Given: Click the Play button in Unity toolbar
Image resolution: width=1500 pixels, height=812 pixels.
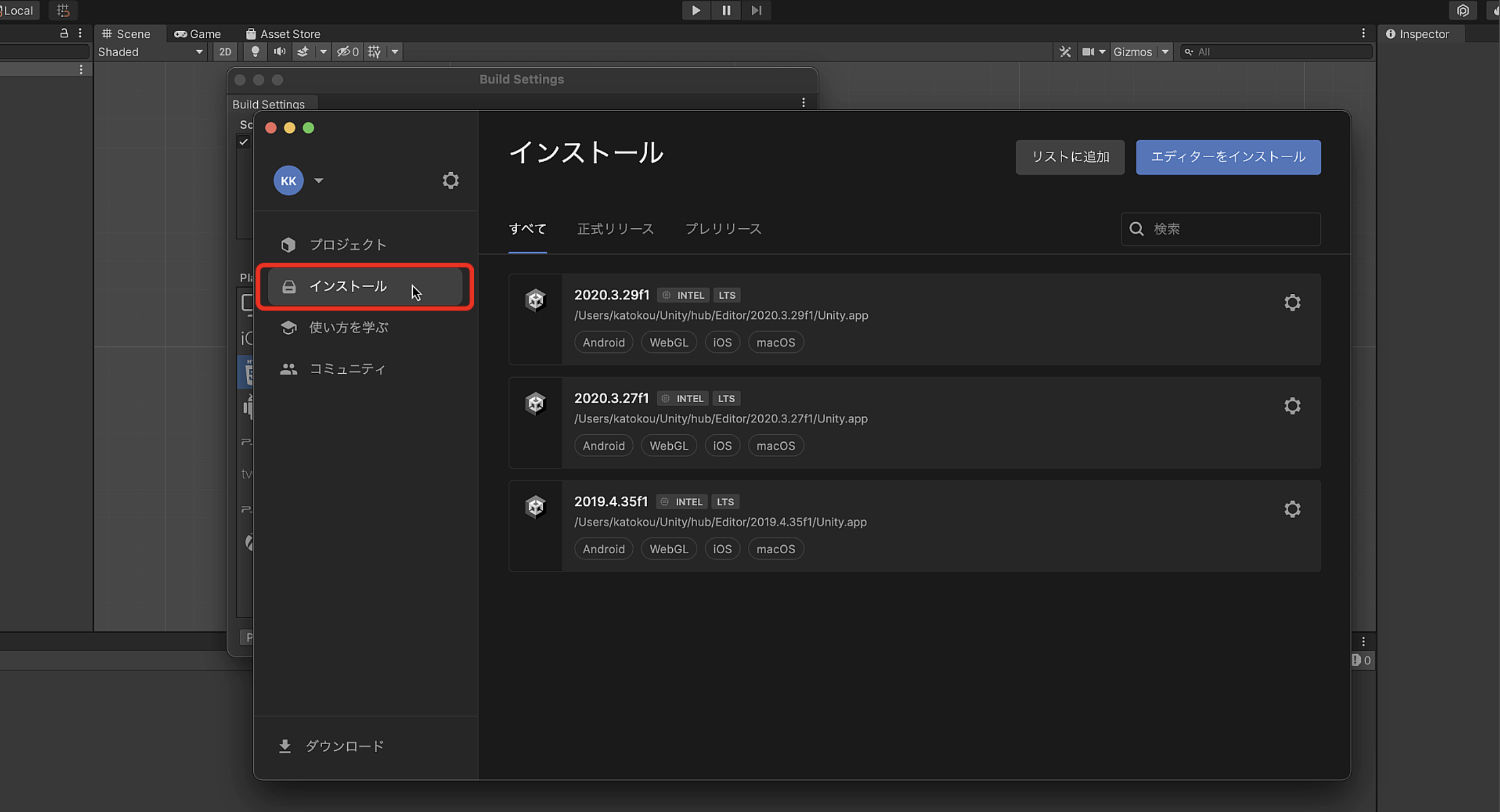Looking at the screenshot, I should coord(695,10).
